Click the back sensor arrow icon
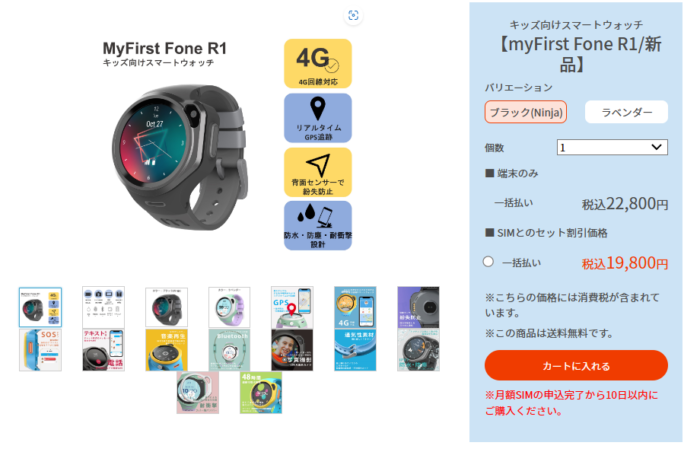The width and height of the screenshot is (700, 452). [x=318, y=164]
